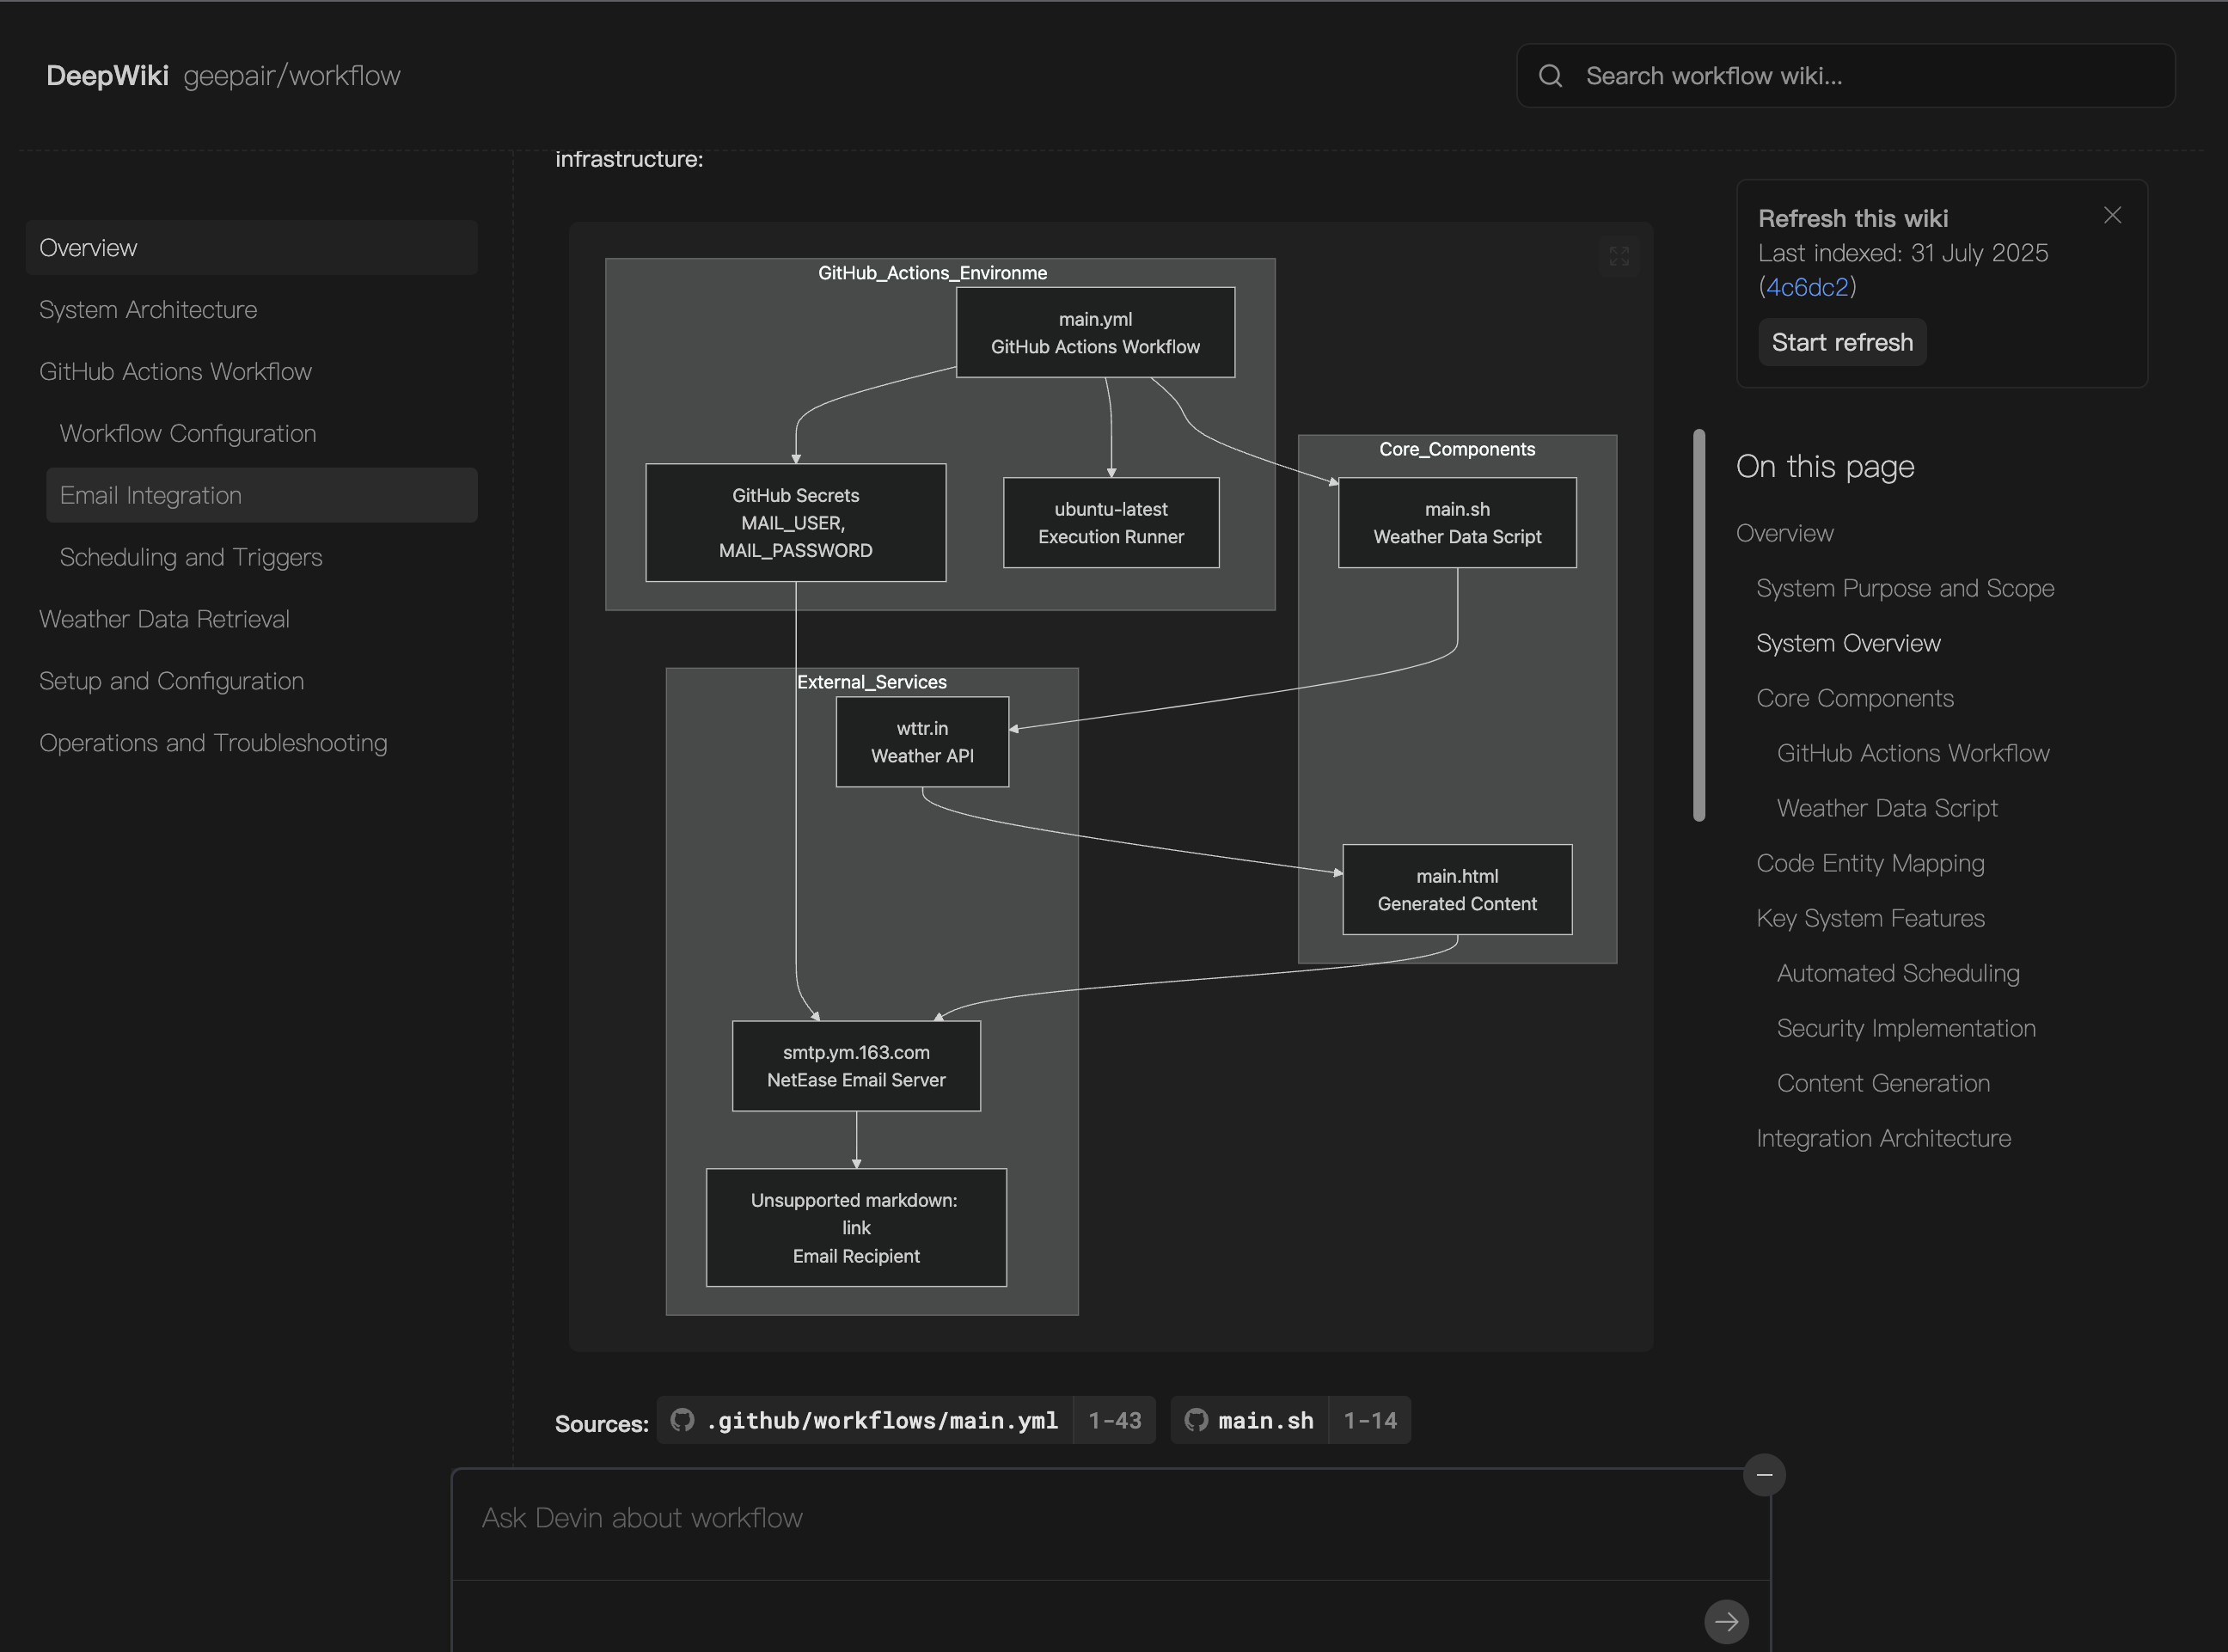Open Scheduling and Triggers subpage
Image resolution: width=2228 pixels, height=1652 pixels.
coord(191,558)
